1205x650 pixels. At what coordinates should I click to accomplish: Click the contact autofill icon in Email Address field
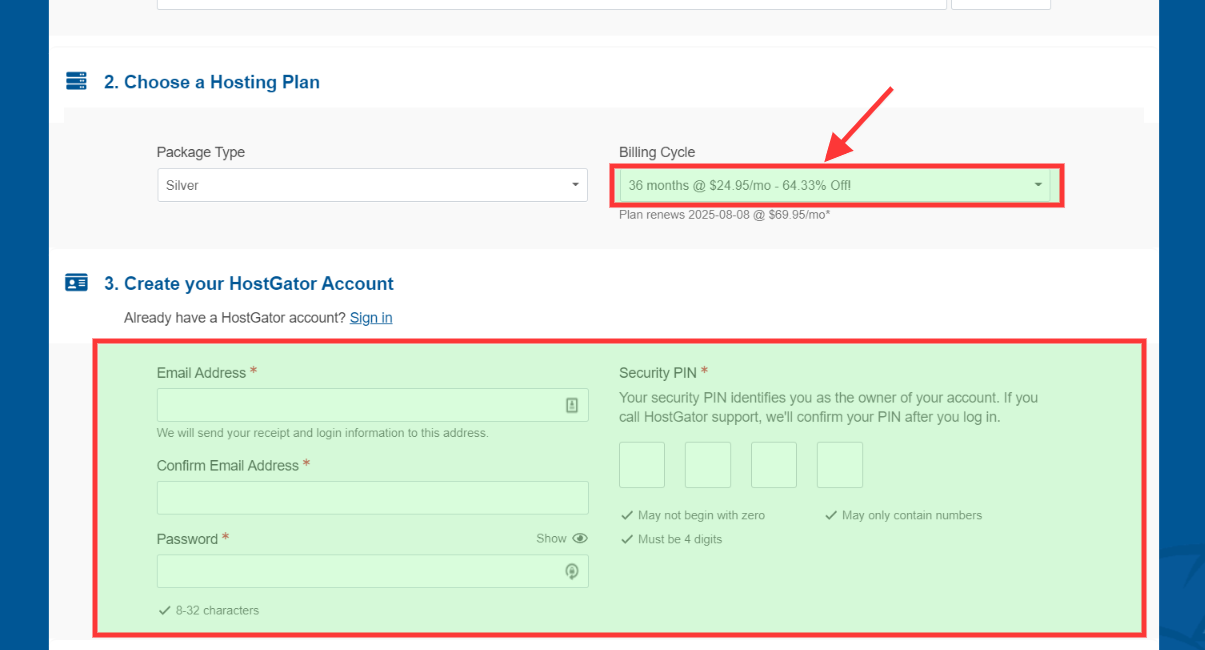coord(572,405)
